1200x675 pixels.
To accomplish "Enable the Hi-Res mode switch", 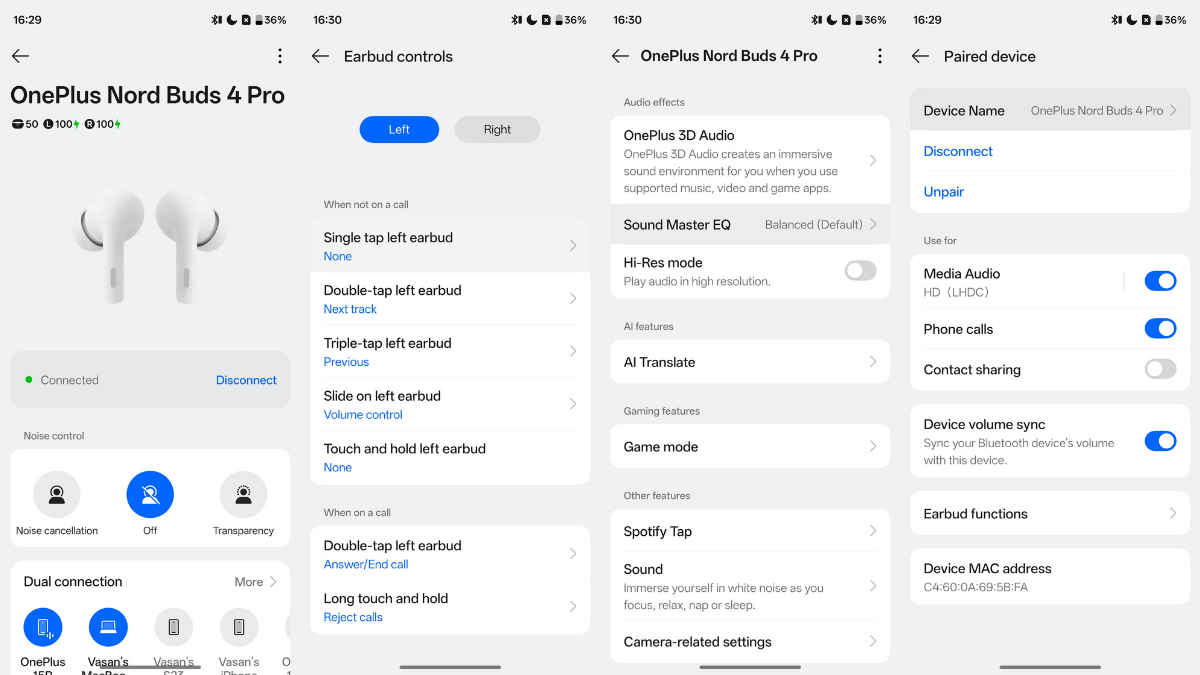I will coord(860,271).
